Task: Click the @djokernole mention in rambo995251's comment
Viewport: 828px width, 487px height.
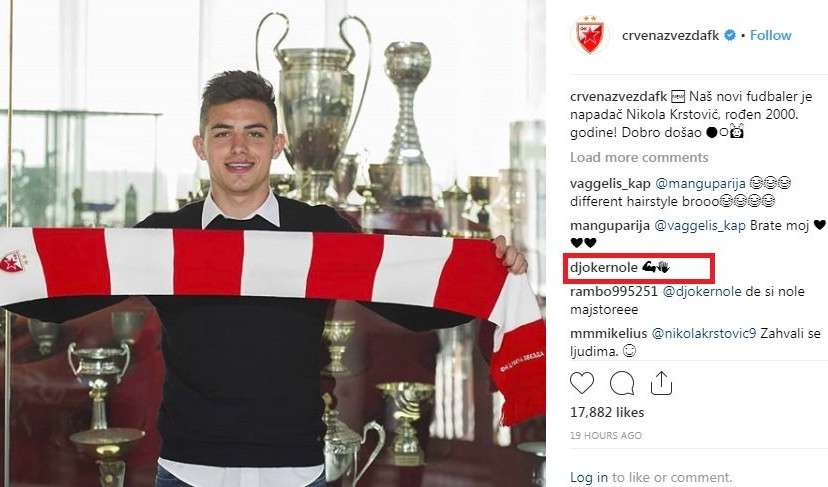Action: pos(701,292)
